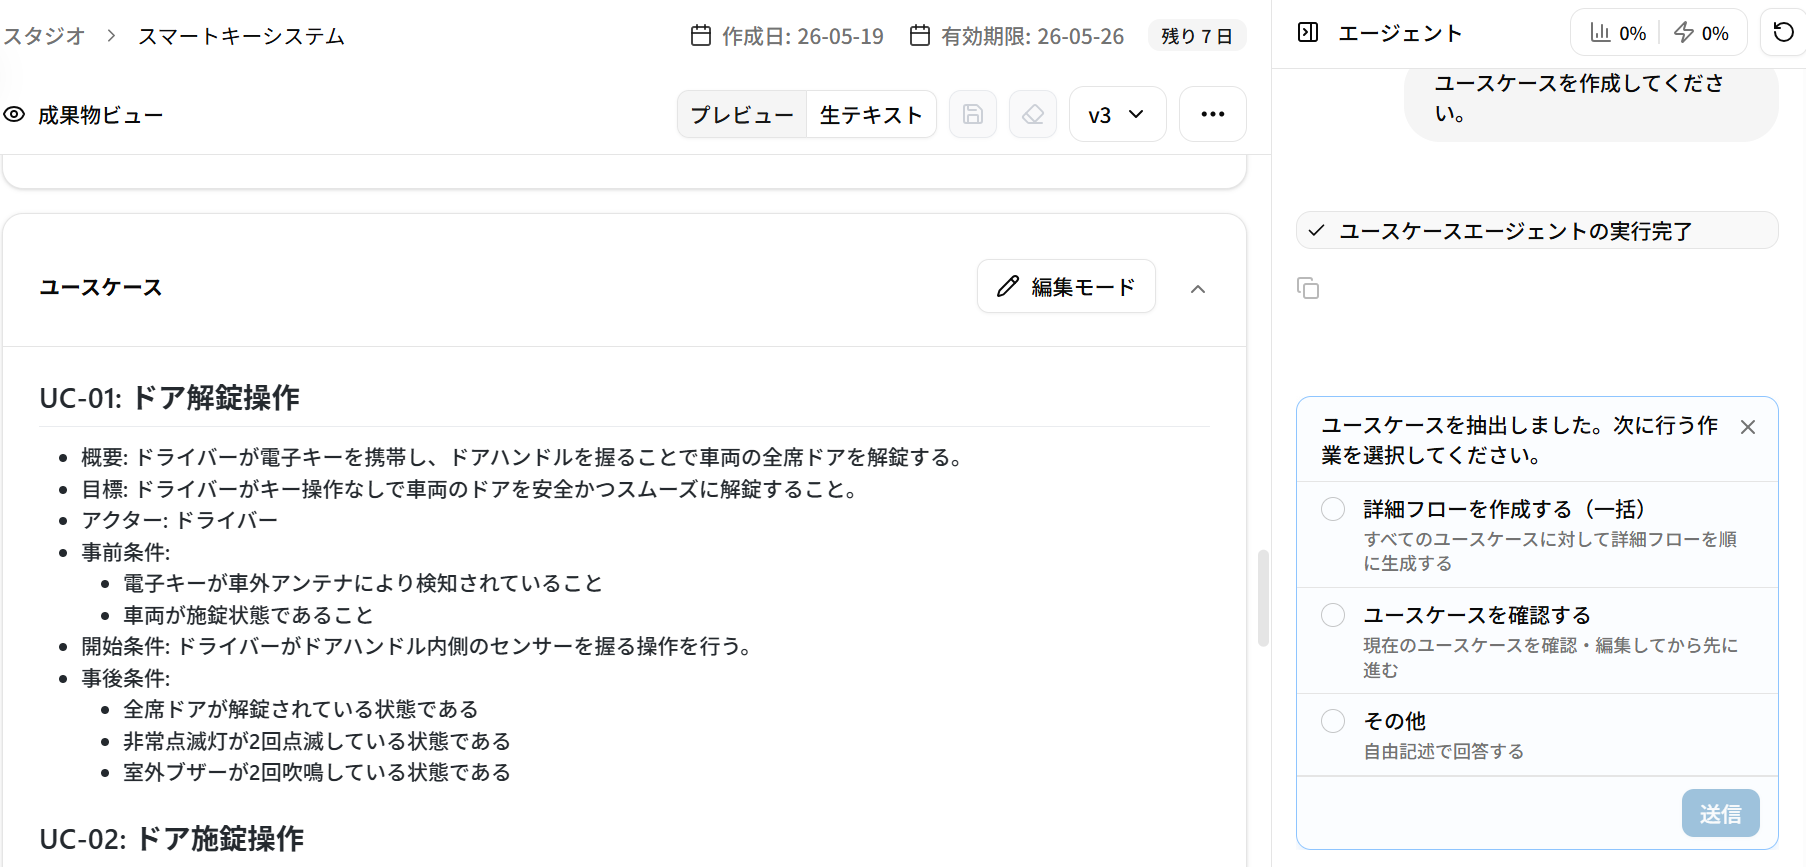The image size is (1806, 867).
Task: Click the 全席ドアが解錠されている状態である bullet
Action: click(301, 709)
